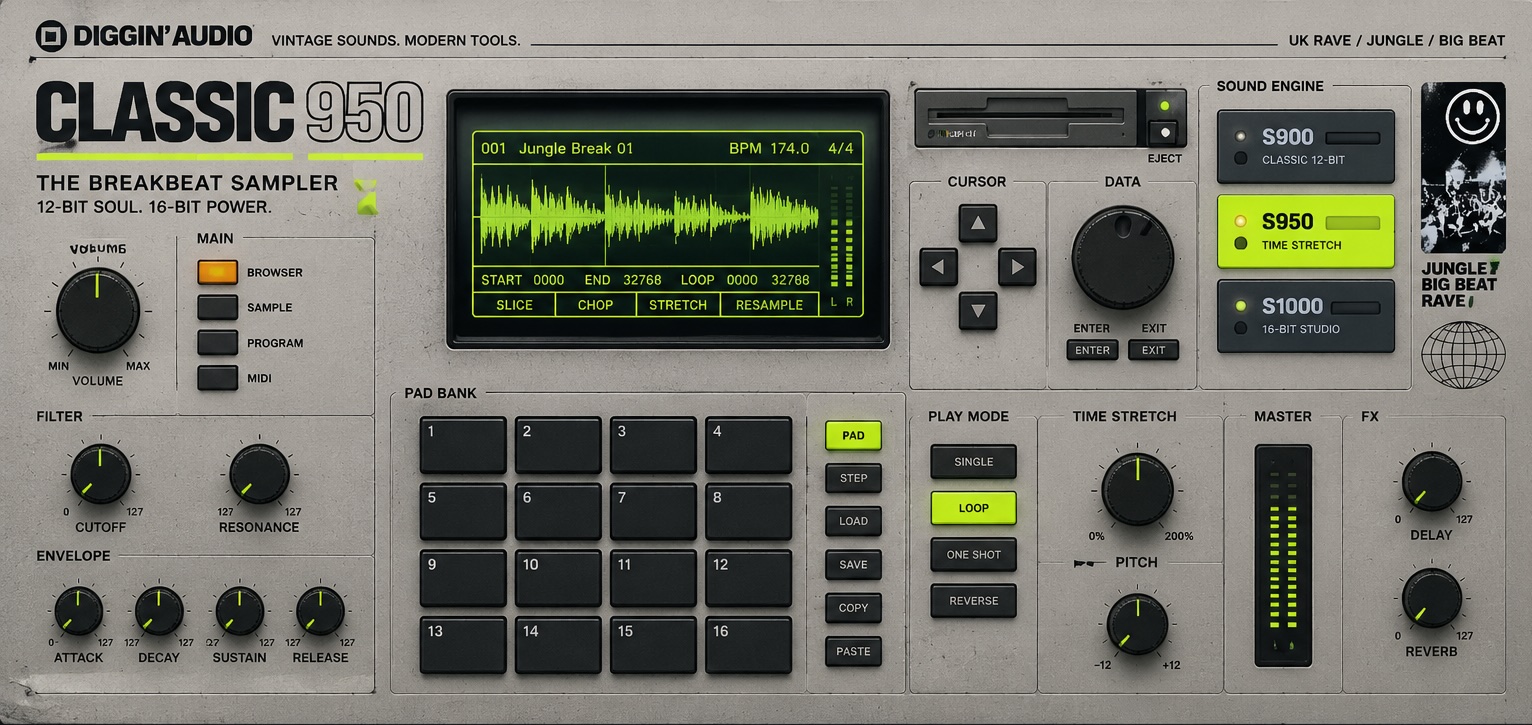Enable Reverse play mode
Image resolution: width=1532 pixels, height=725 pixels.
973,601
